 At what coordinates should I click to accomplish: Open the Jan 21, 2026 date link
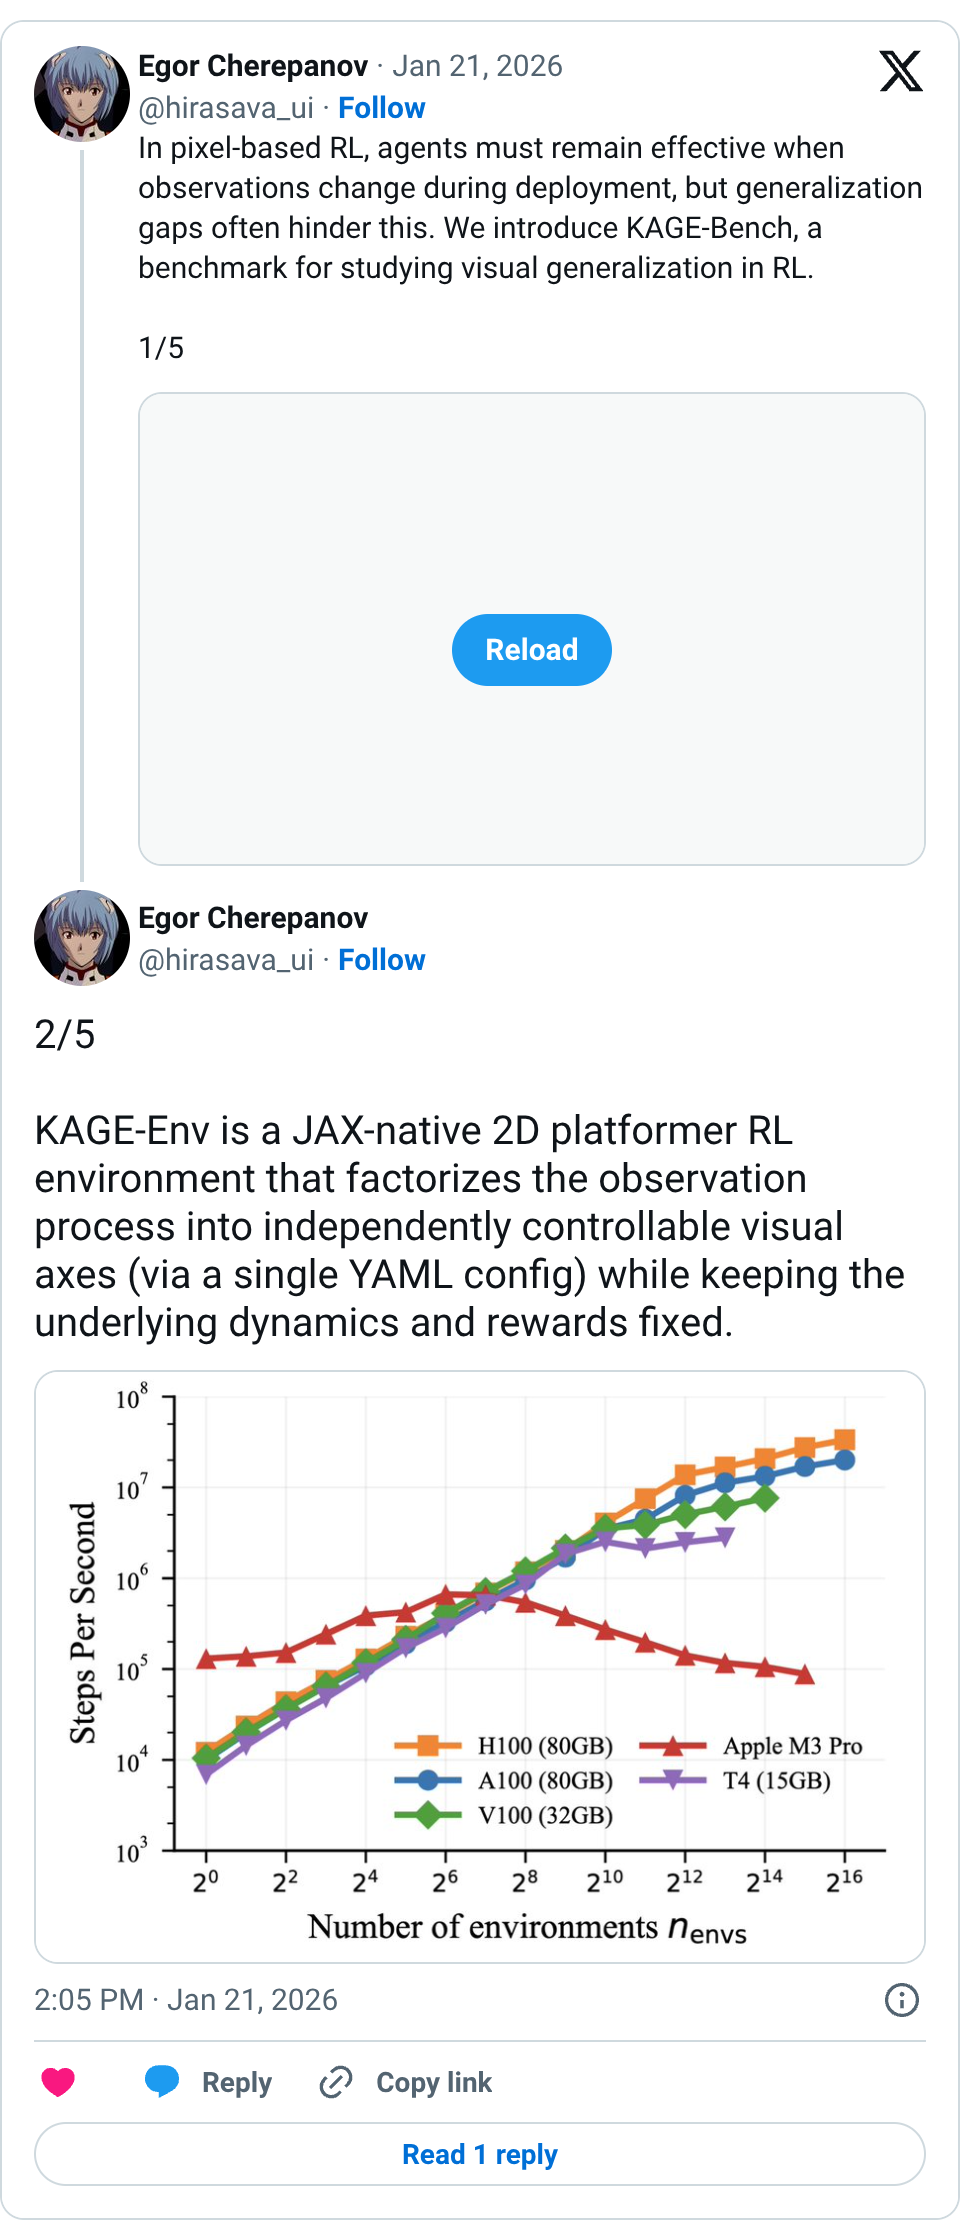tap(479, 66)
